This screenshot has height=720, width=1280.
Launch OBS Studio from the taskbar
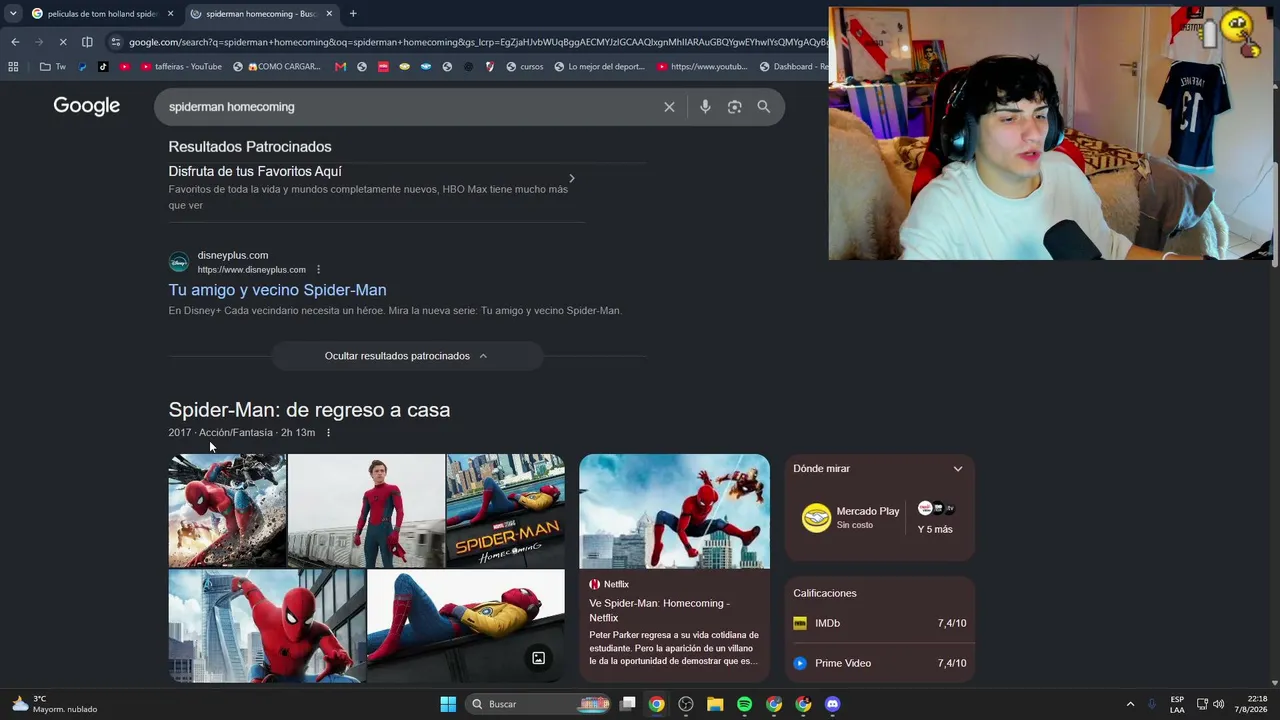[x=686, y=704]
